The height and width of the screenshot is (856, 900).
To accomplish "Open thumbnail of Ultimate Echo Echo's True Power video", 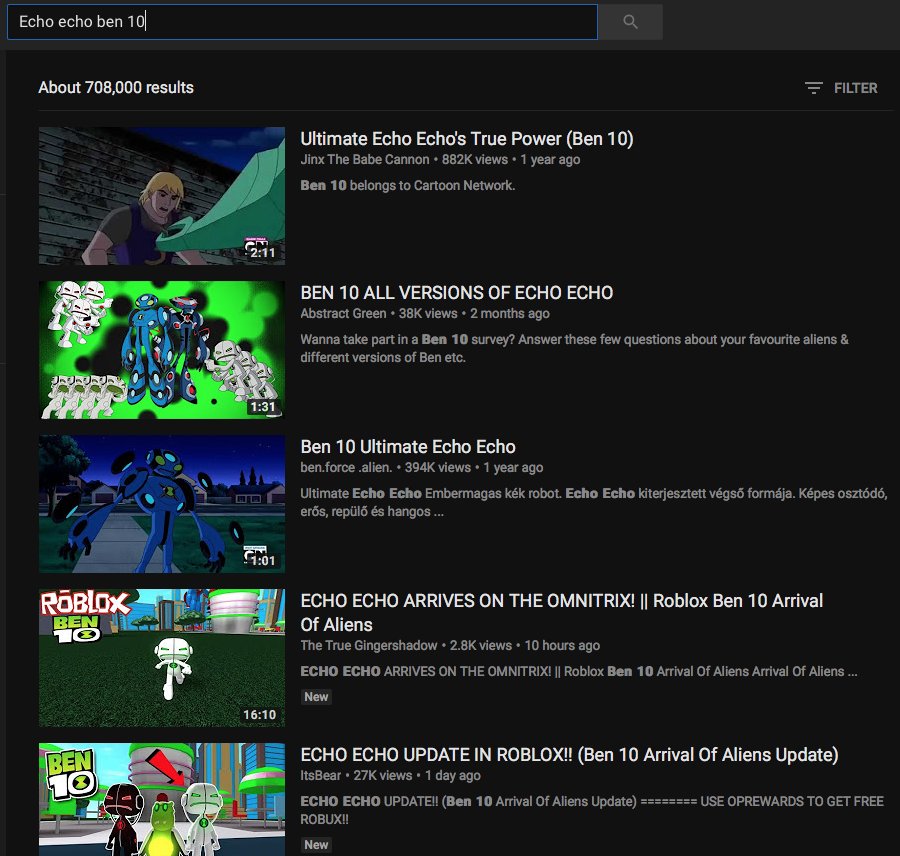I will click(162, 196).
